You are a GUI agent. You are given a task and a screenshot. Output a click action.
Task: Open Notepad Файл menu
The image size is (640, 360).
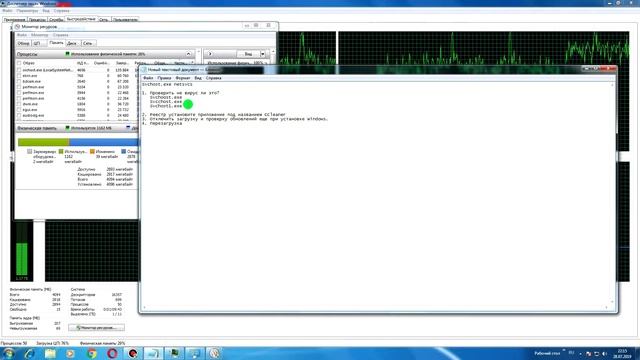click(148, 78)
